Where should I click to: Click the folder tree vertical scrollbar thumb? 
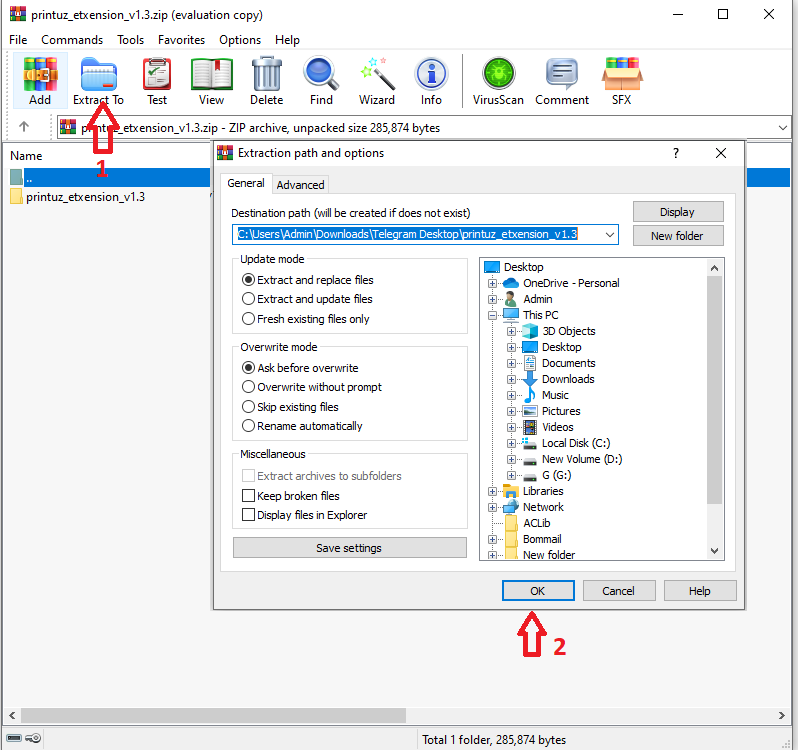(715, 390)
